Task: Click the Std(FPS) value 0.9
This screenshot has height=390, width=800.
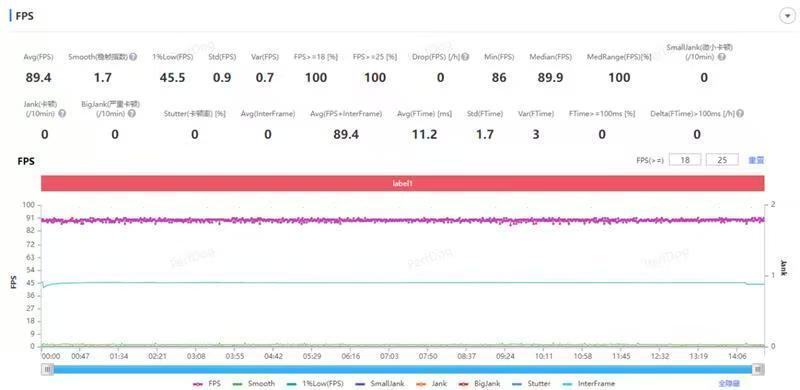Action: pos(221,78)
